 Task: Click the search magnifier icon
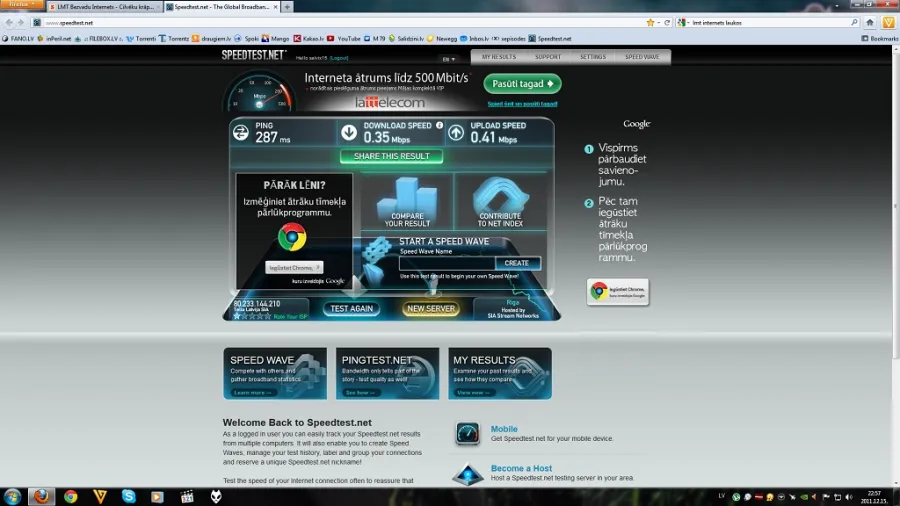tap(854, 22)
